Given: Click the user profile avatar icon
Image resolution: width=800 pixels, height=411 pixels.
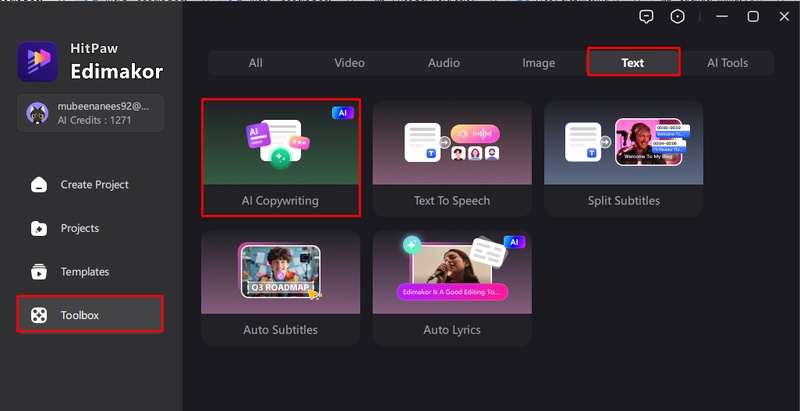Looking at the screenshot, I should 37,112.
